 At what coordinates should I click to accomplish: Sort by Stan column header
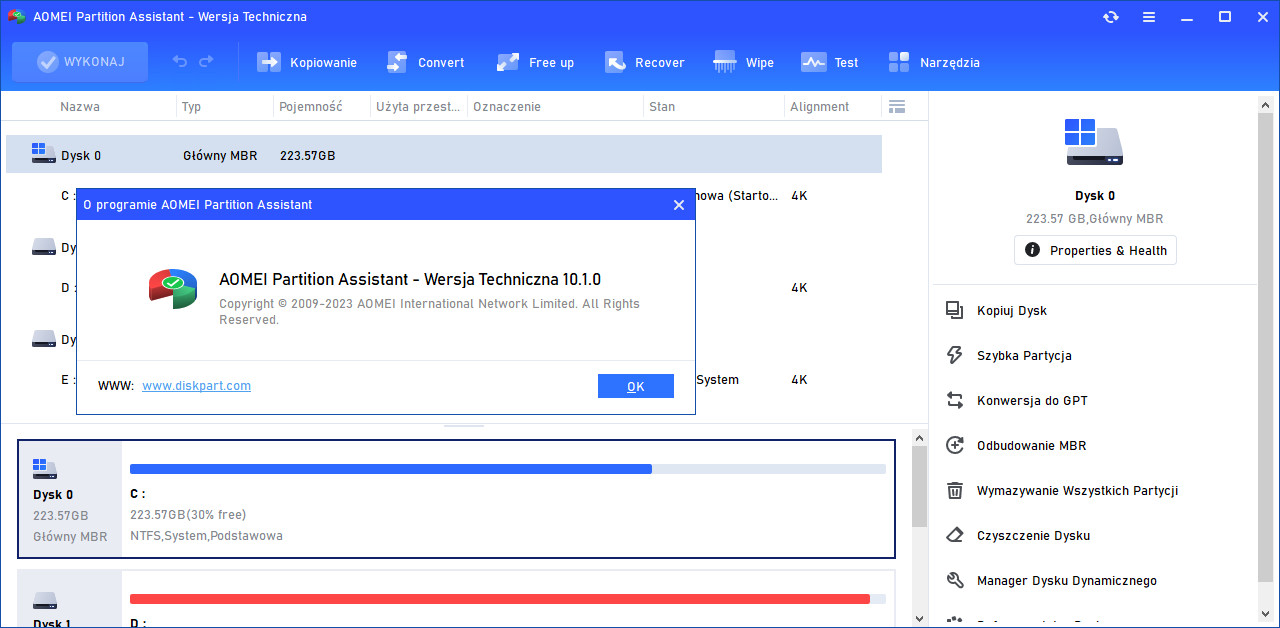coord(662,107)
